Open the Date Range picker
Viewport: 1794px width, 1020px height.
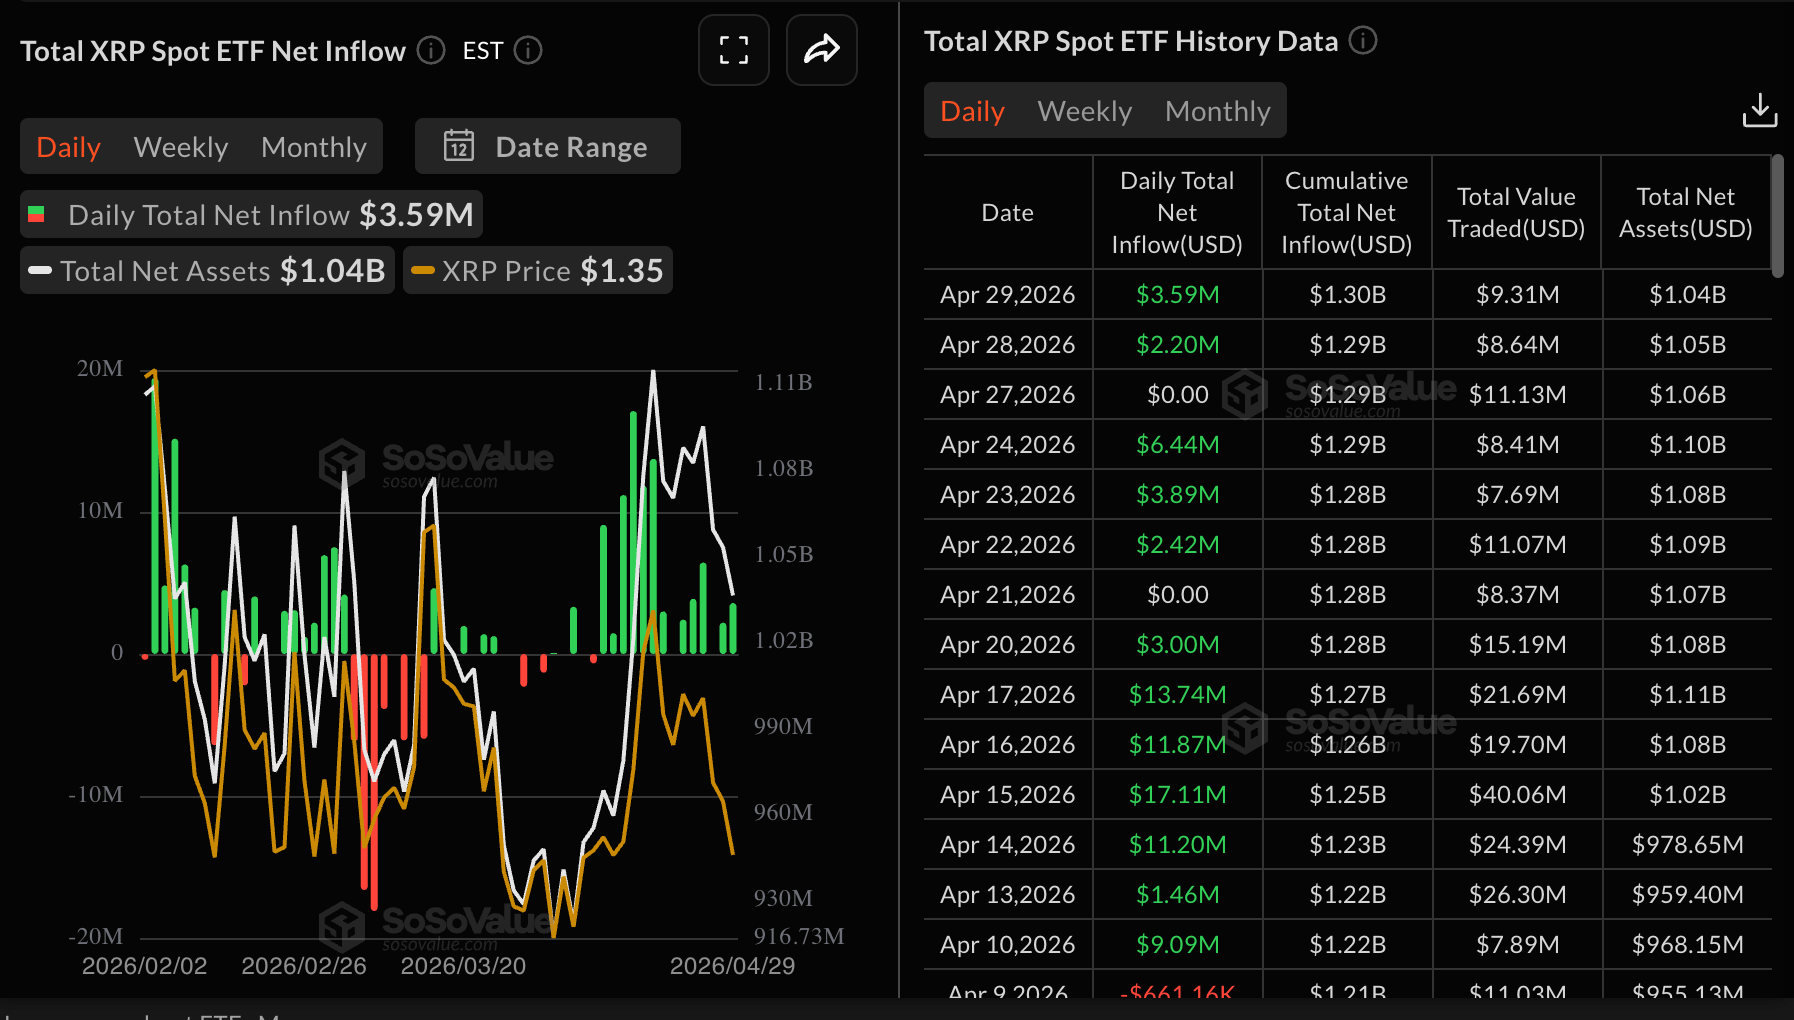(548, 146)
